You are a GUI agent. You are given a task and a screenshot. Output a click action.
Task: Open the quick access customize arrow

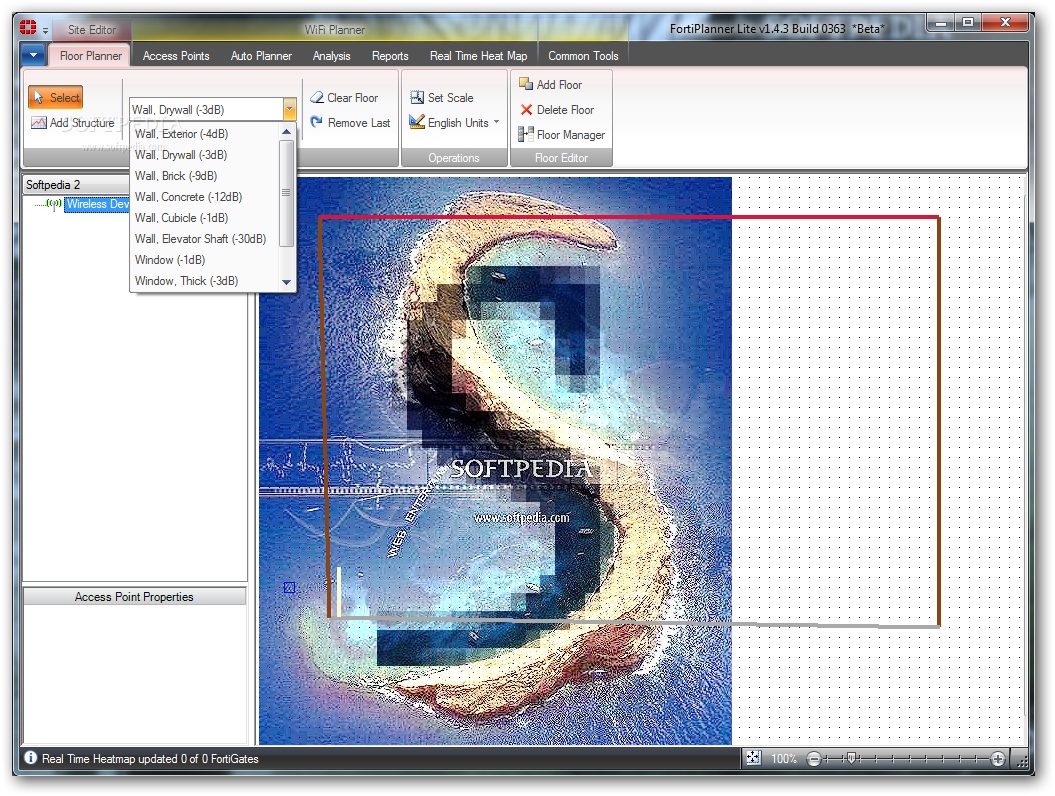tap(45, 31)
